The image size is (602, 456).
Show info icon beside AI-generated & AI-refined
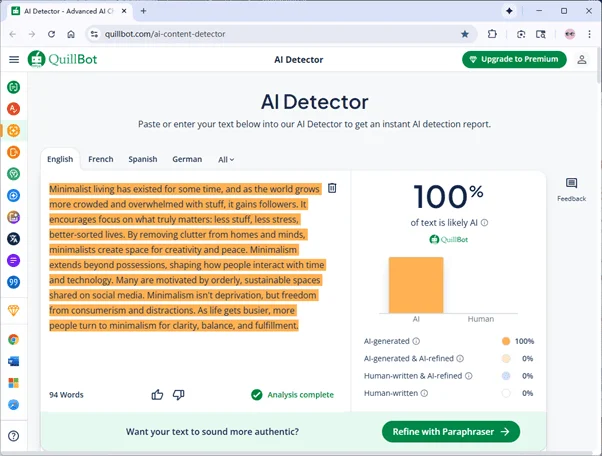[x=460, y=359]
